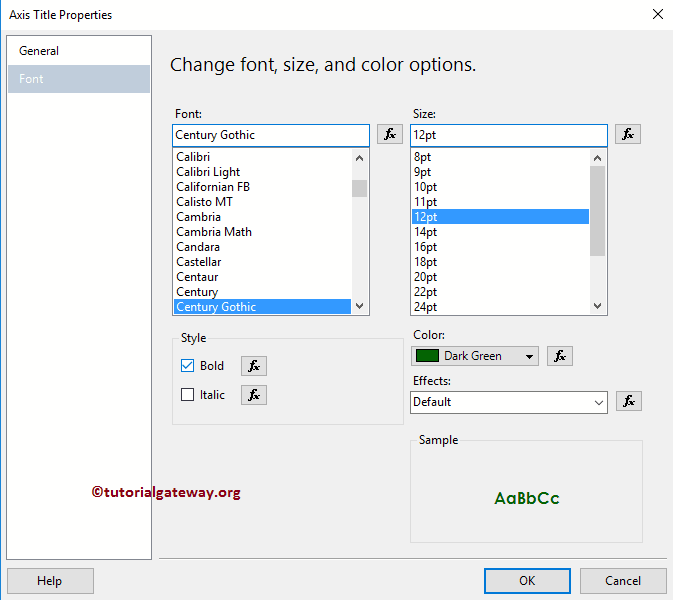Open expression editor for Bold style
Screen dimensions: 673x600
pos(254,366)
